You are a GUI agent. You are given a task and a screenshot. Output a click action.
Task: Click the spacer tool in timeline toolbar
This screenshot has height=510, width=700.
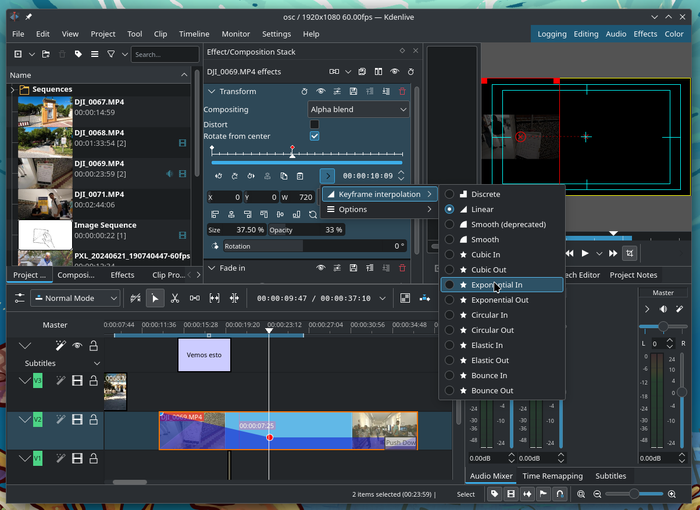point(194,298)
